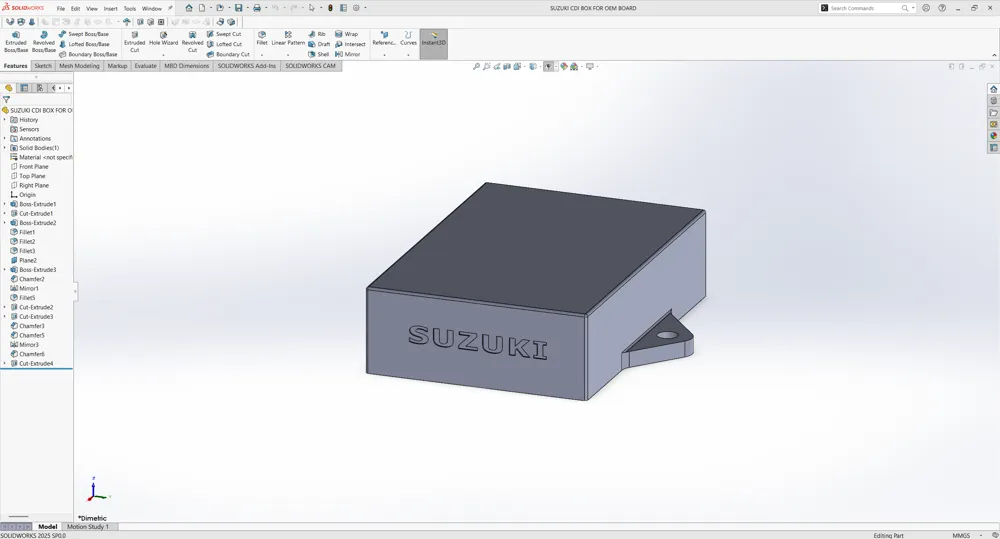Switch to the Evaluate tab
1000x539 pixels.
(145, 66)
